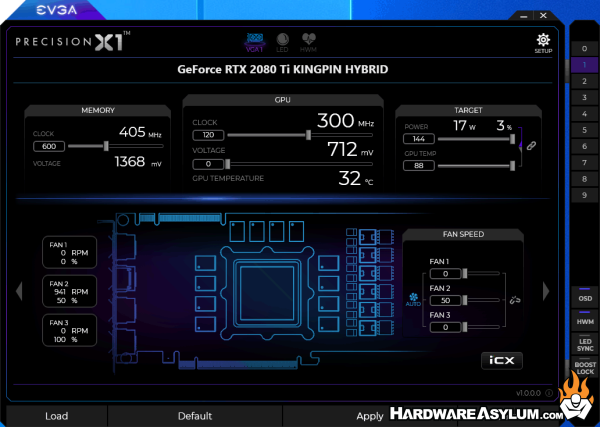Screen dimensions: 600x427
Task: Click the left arrow to previous page
Action: click(19, 291)
